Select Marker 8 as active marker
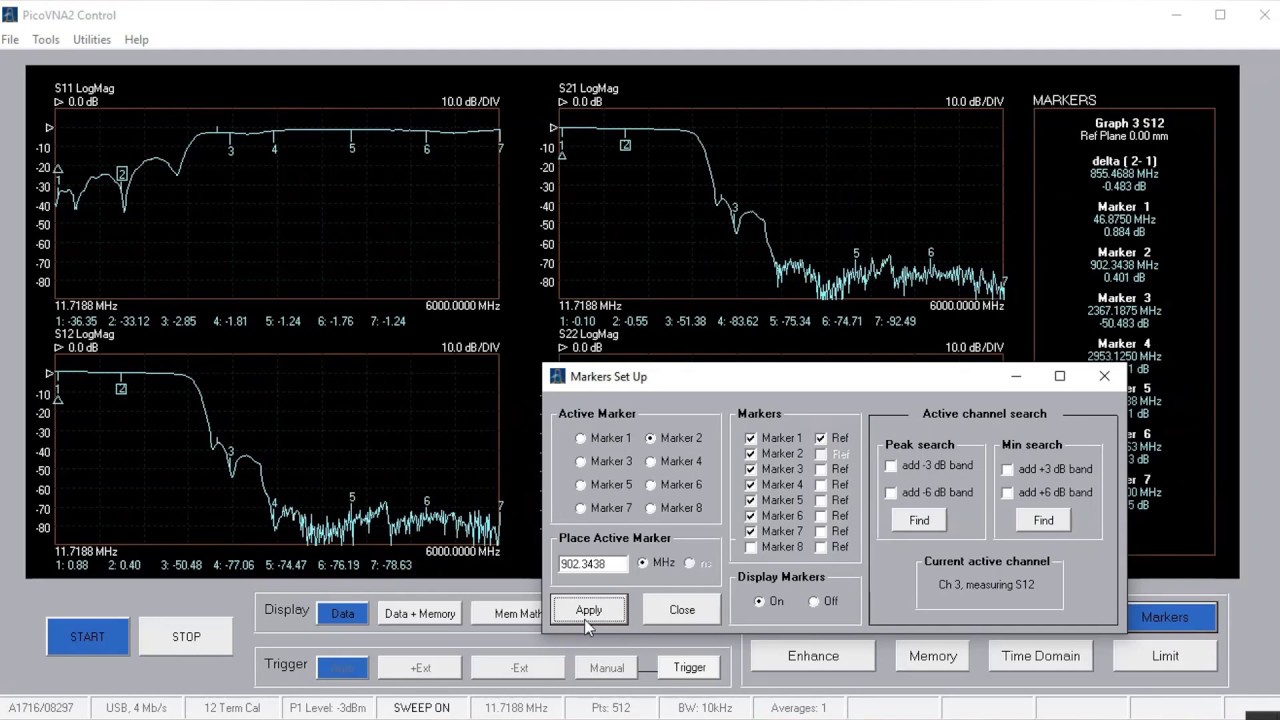 651,508
